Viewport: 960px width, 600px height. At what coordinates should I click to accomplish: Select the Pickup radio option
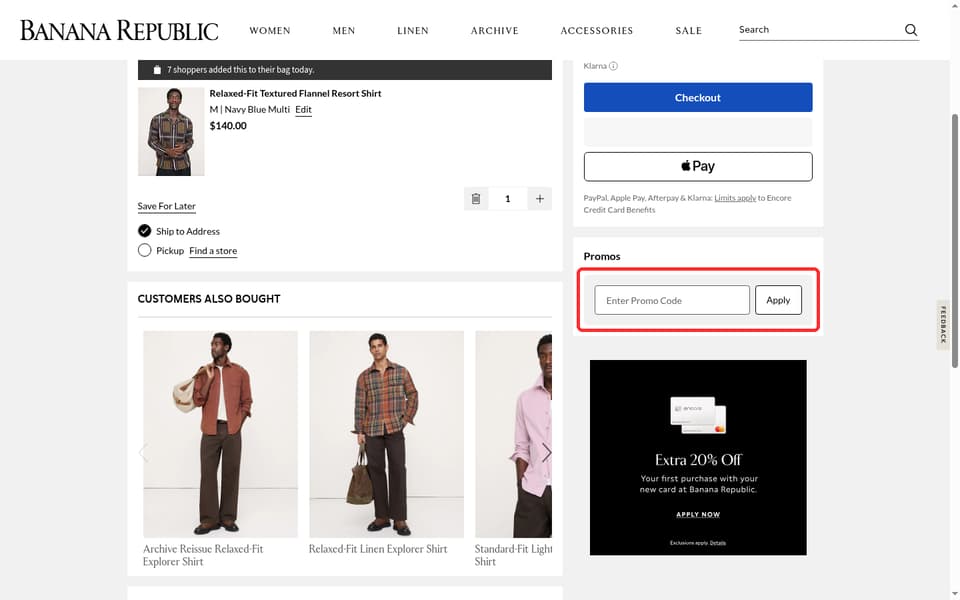[x=144, y=250]
